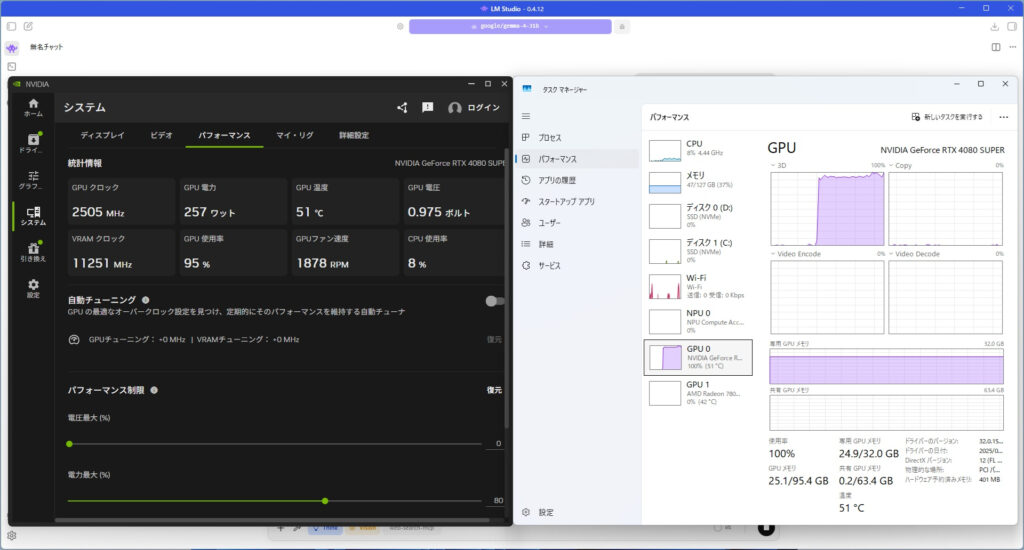
Task: Click the 引き換え (Redeem) gift icon
Action: point(33,251)
